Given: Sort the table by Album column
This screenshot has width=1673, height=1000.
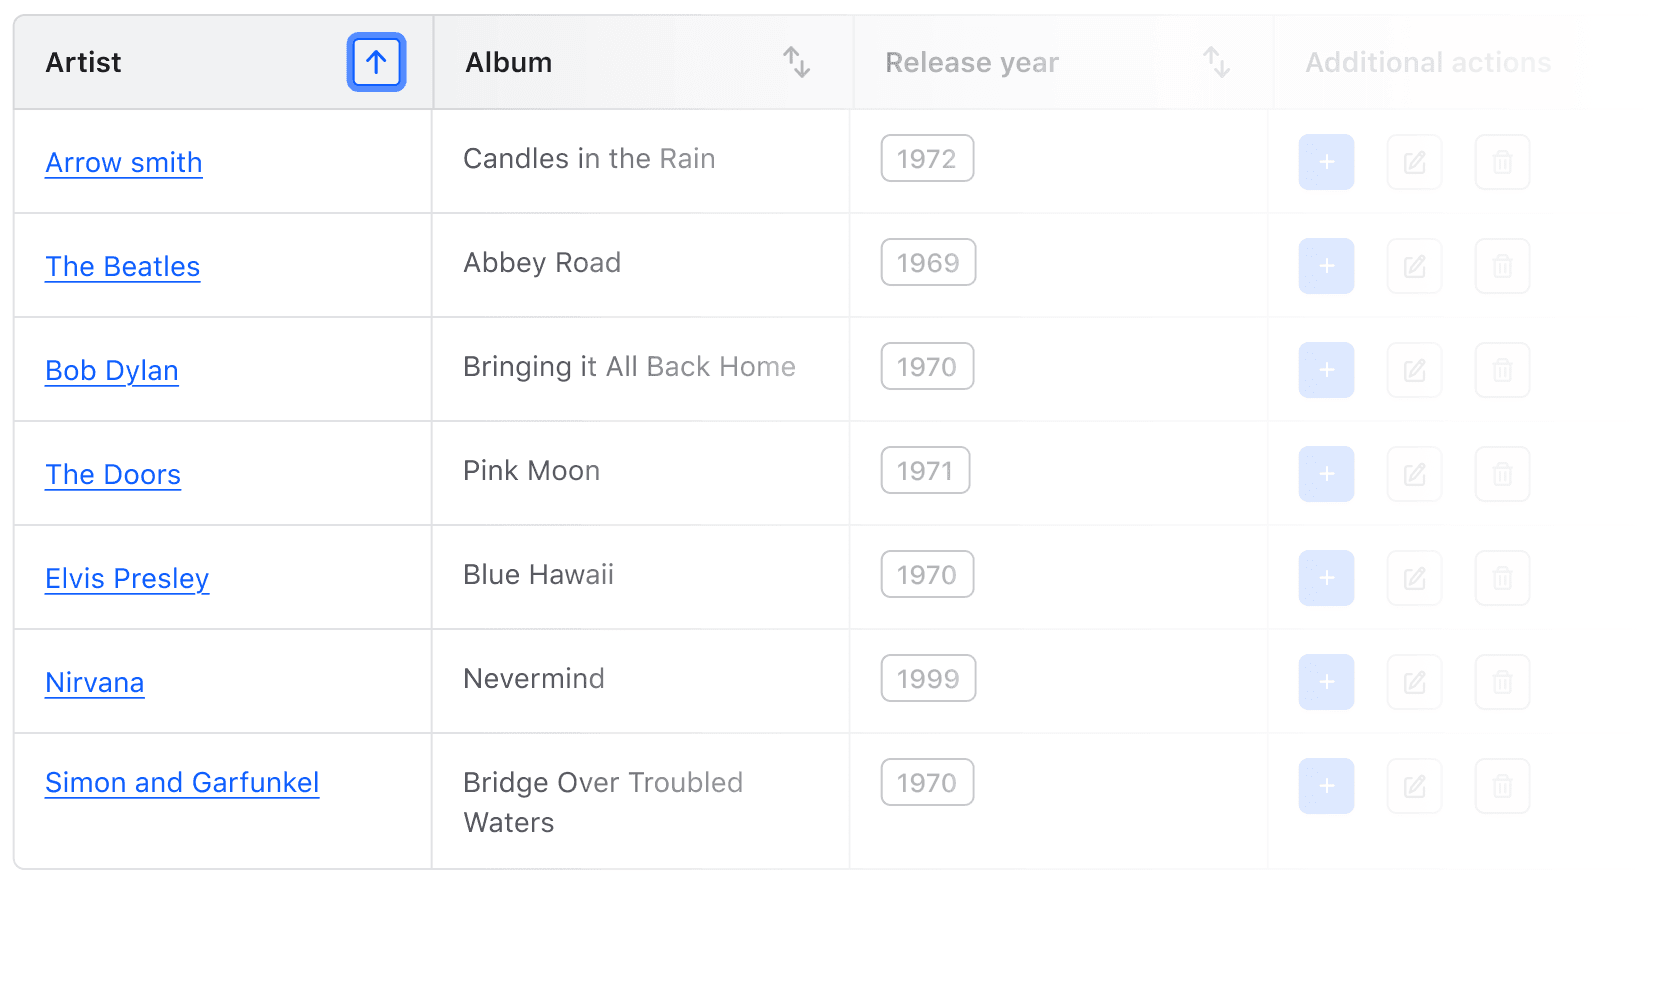Looking at the screenshot, I should (796, 62).
